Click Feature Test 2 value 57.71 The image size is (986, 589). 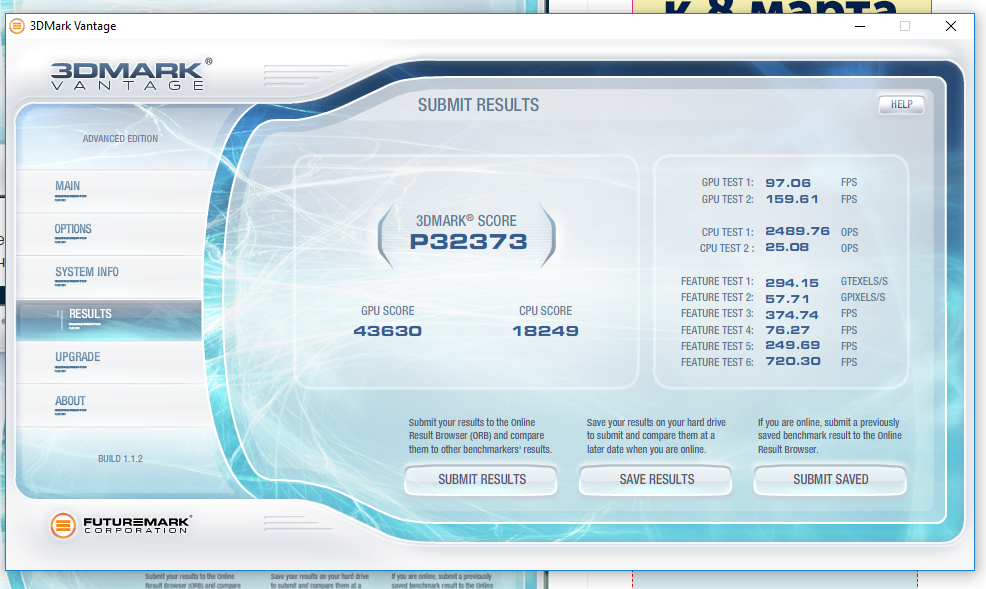tap(787, 299)
